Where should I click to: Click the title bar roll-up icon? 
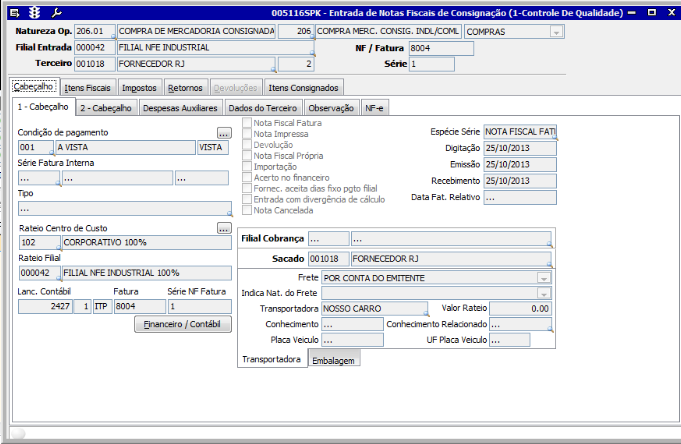point(632,12)
